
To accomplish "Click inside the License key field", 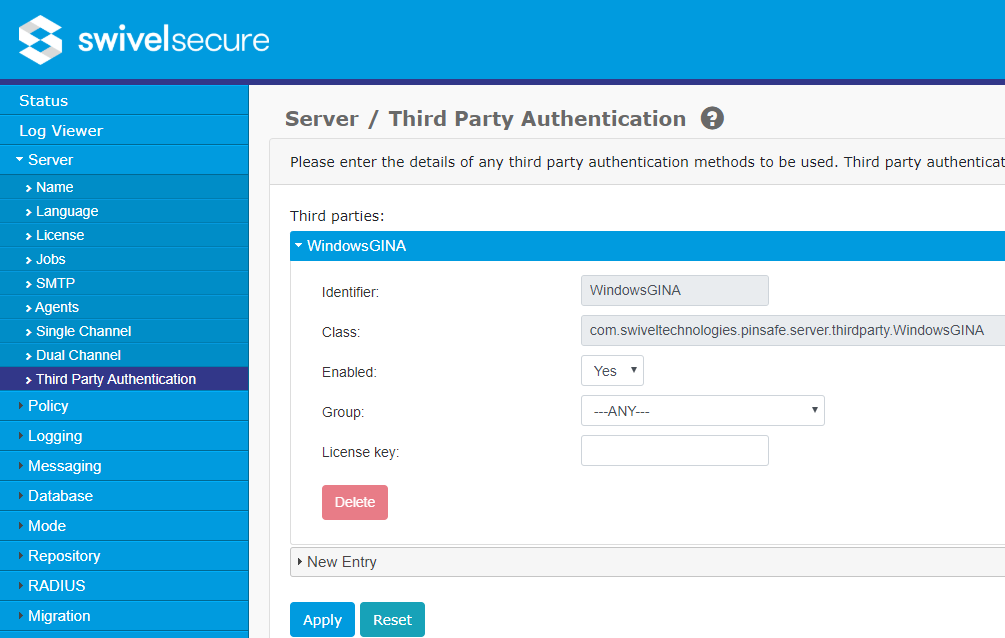I will point(674,450).
